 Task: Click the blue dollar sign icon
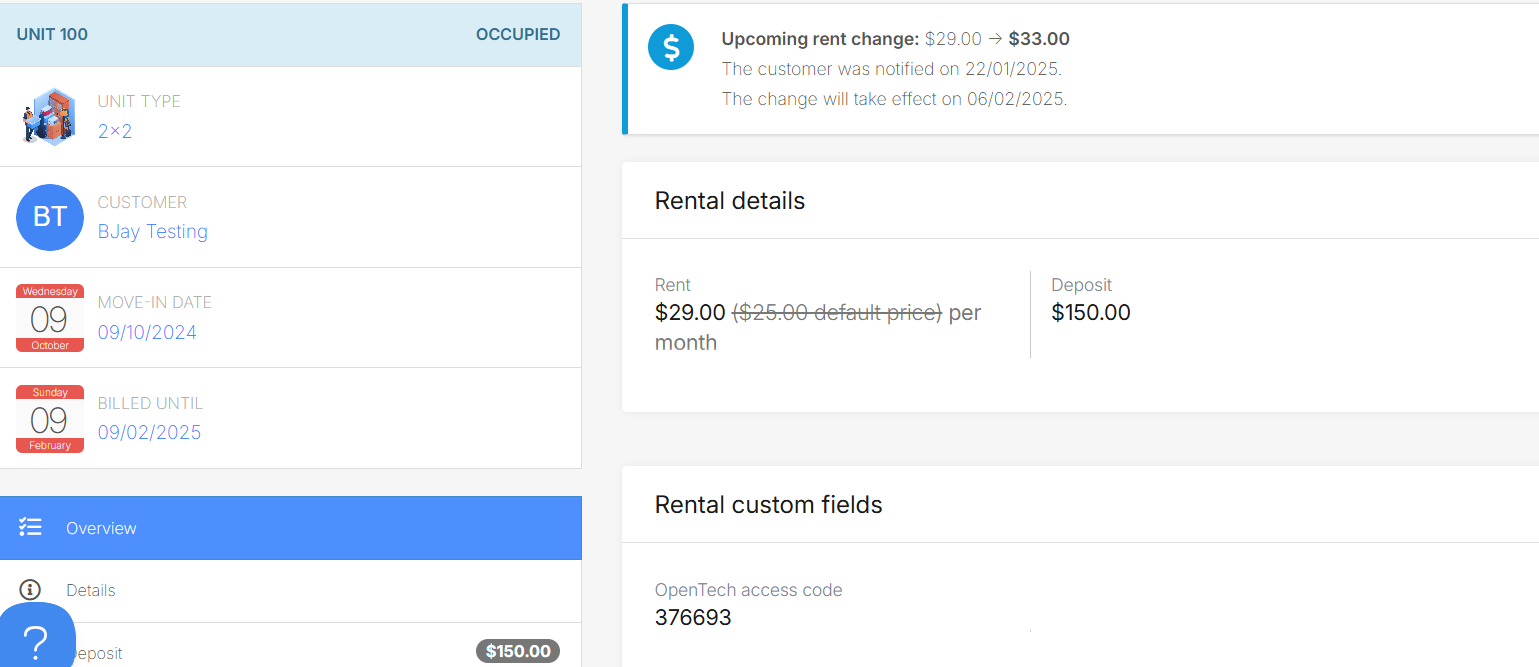point(671,47)
